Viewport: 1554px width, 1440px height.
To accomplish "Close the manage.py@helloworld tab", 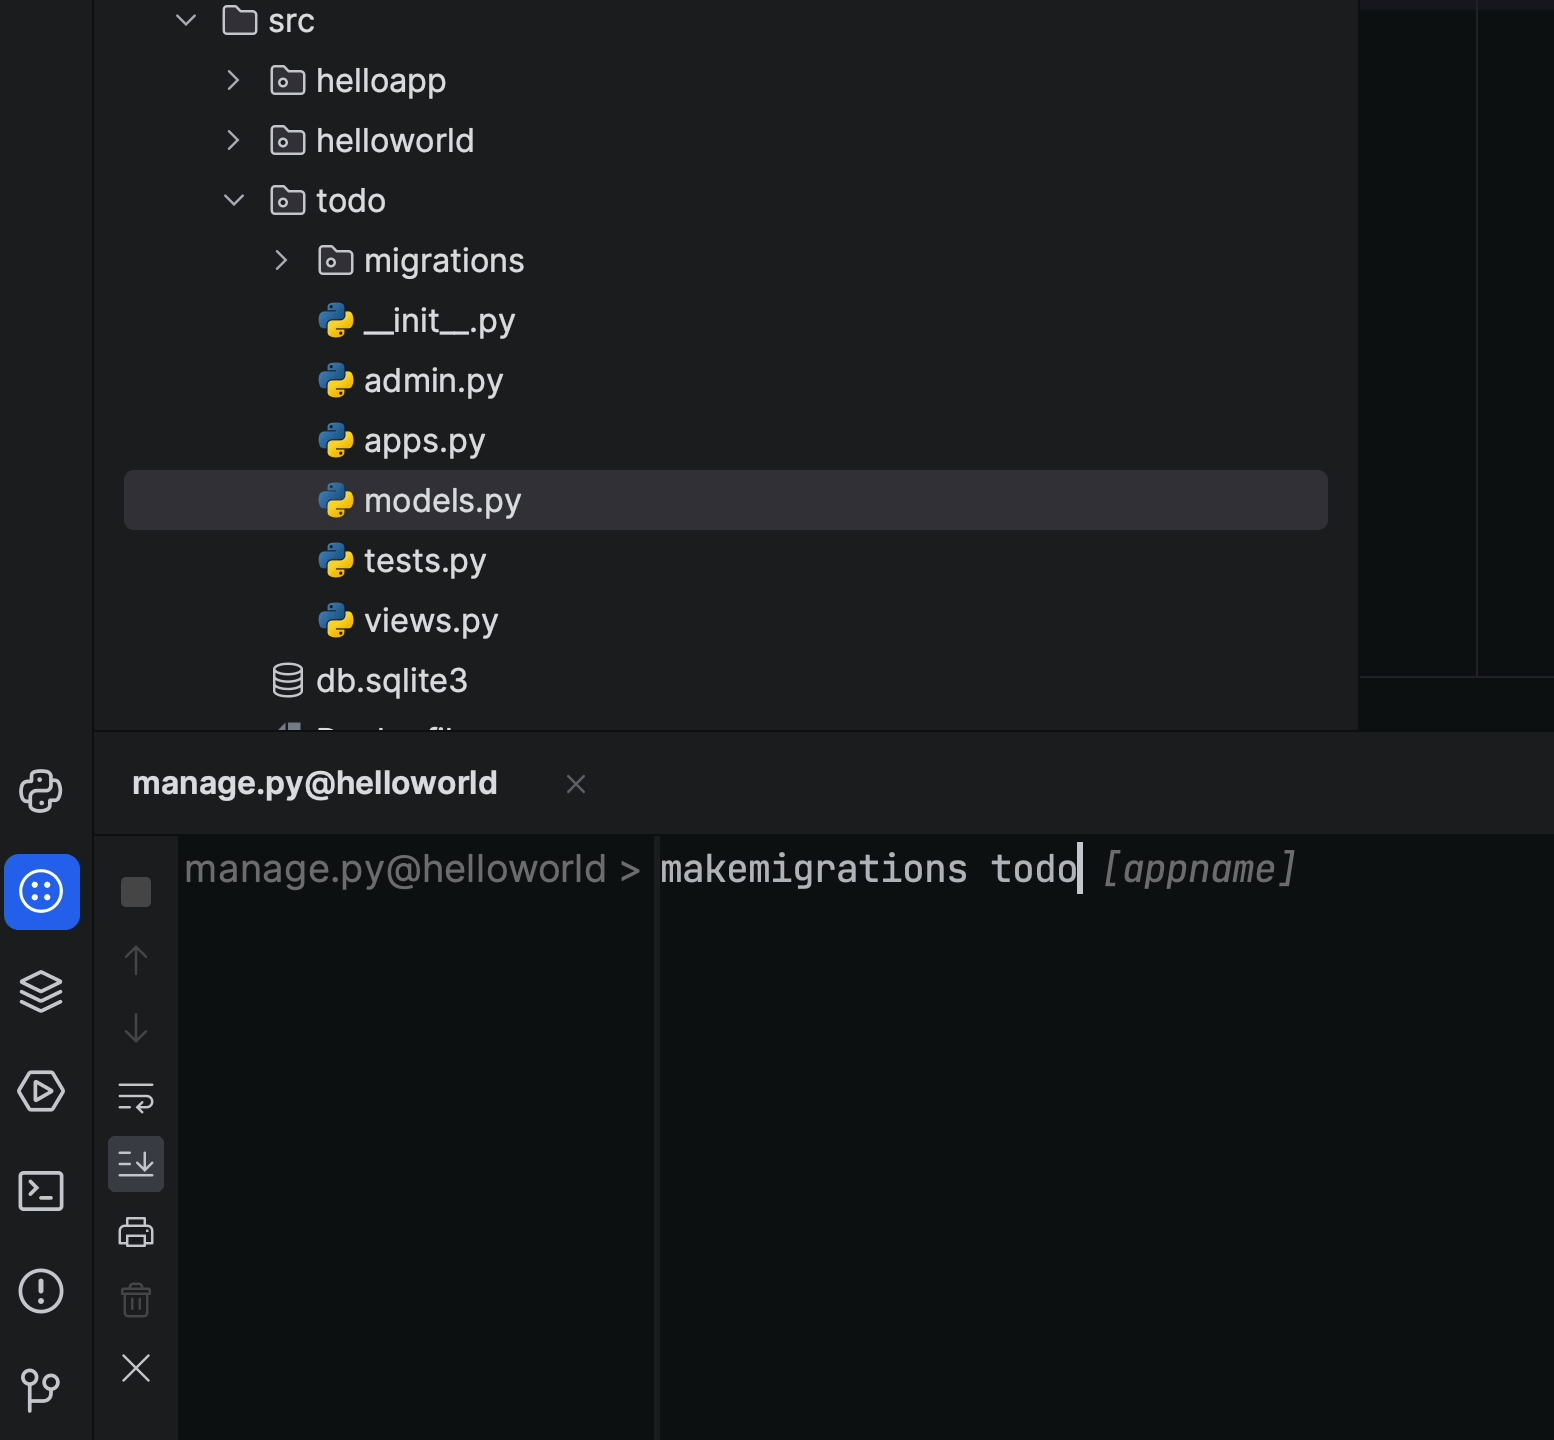I will [576, 784].
